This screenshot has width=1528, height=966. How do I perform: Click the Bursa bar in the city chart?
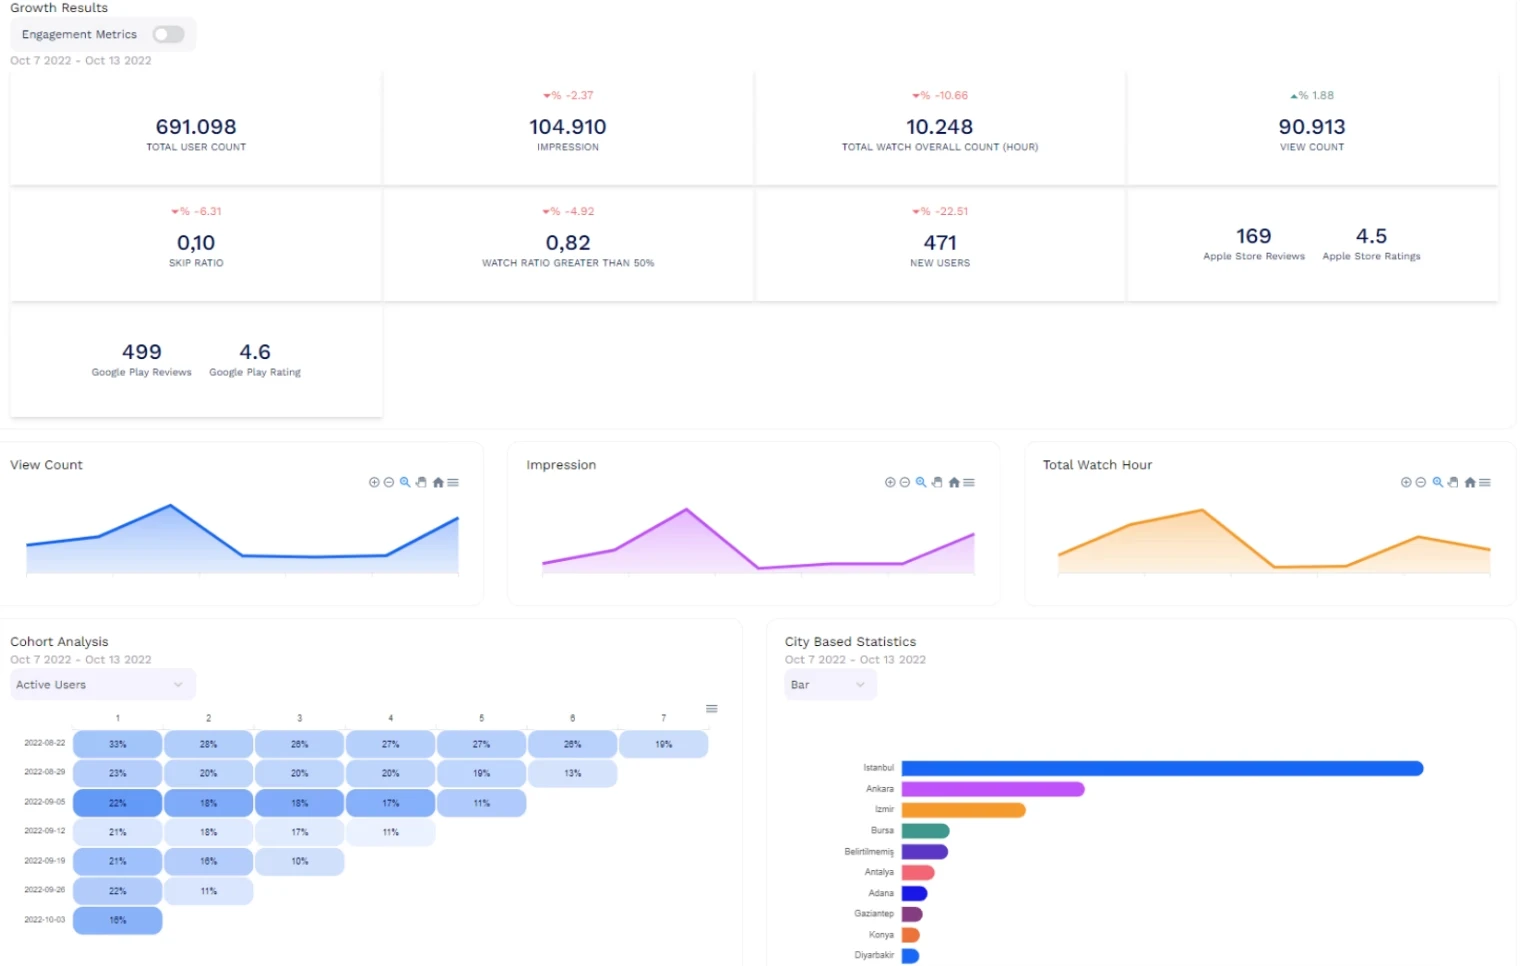pos(925,831)
